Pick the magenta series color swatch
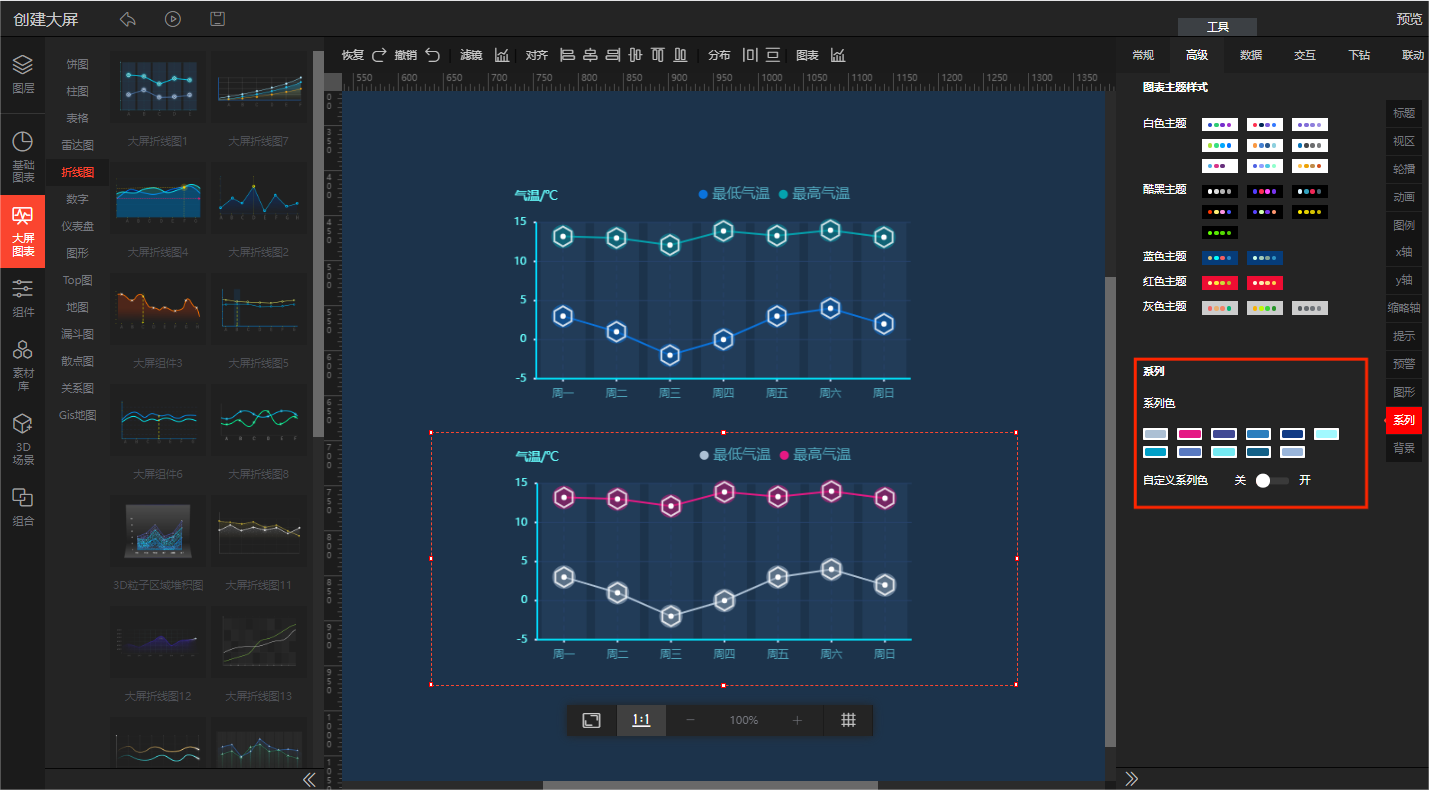This screenshot has height=790, width=1429. [x=1190, y=434]
